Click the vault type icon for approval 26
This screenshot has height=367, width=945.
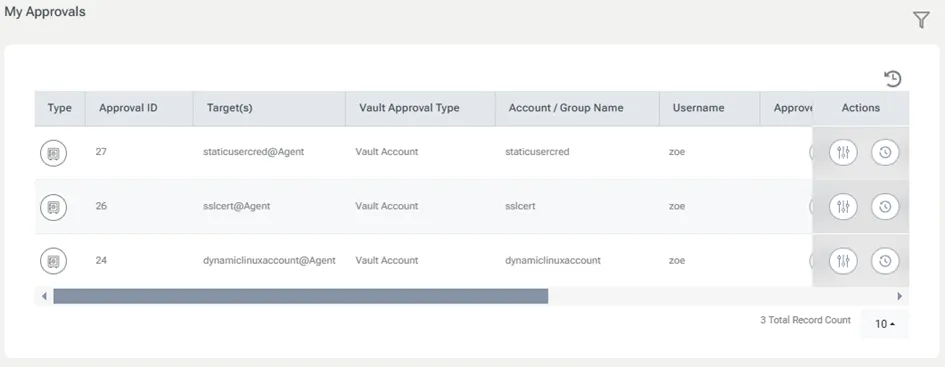54,207
